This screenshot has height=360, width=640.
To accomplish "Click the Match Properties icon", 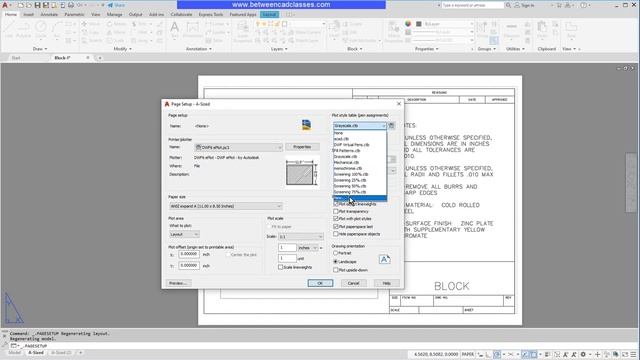I will 394,31.
